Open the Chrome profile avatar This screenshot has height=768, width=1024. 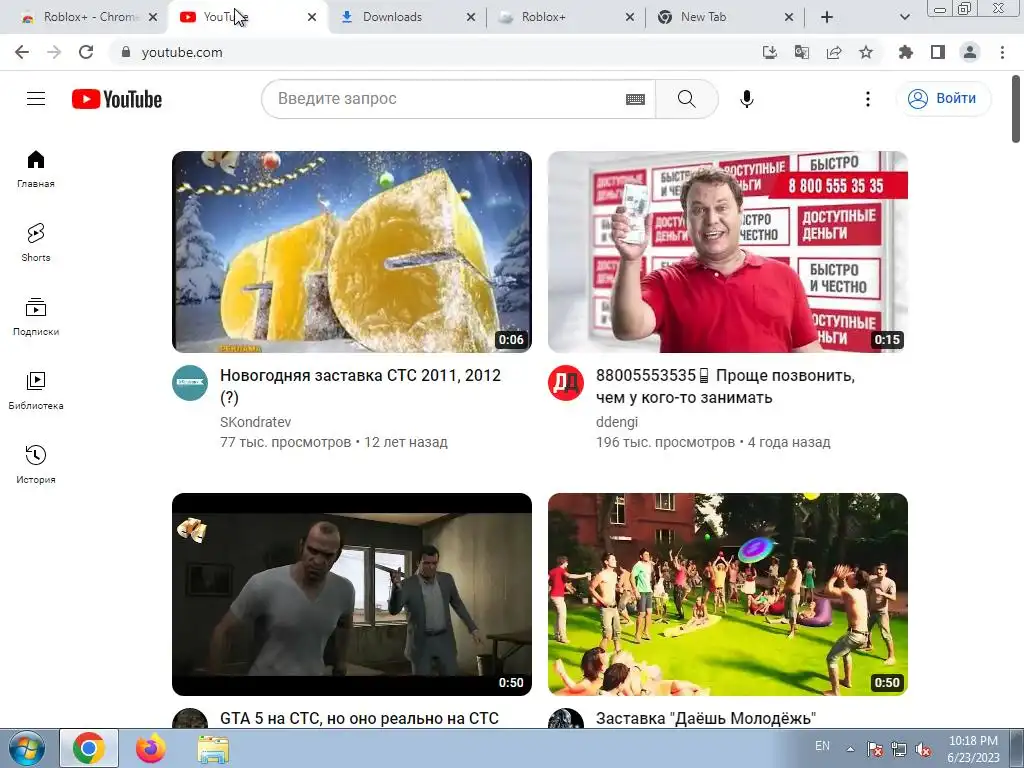pyautogui.click(x=970, y=52)
